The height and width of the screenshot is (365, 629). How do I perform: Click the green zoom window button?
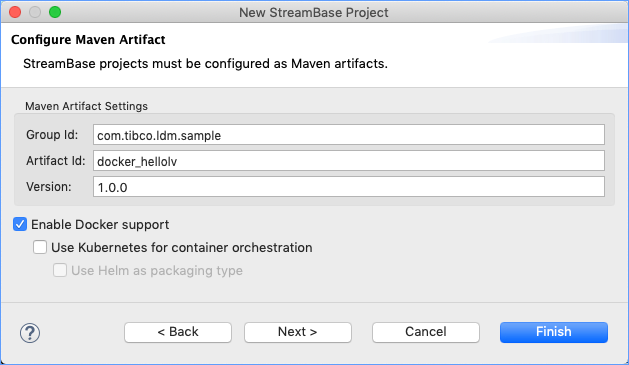click(55, 12)
